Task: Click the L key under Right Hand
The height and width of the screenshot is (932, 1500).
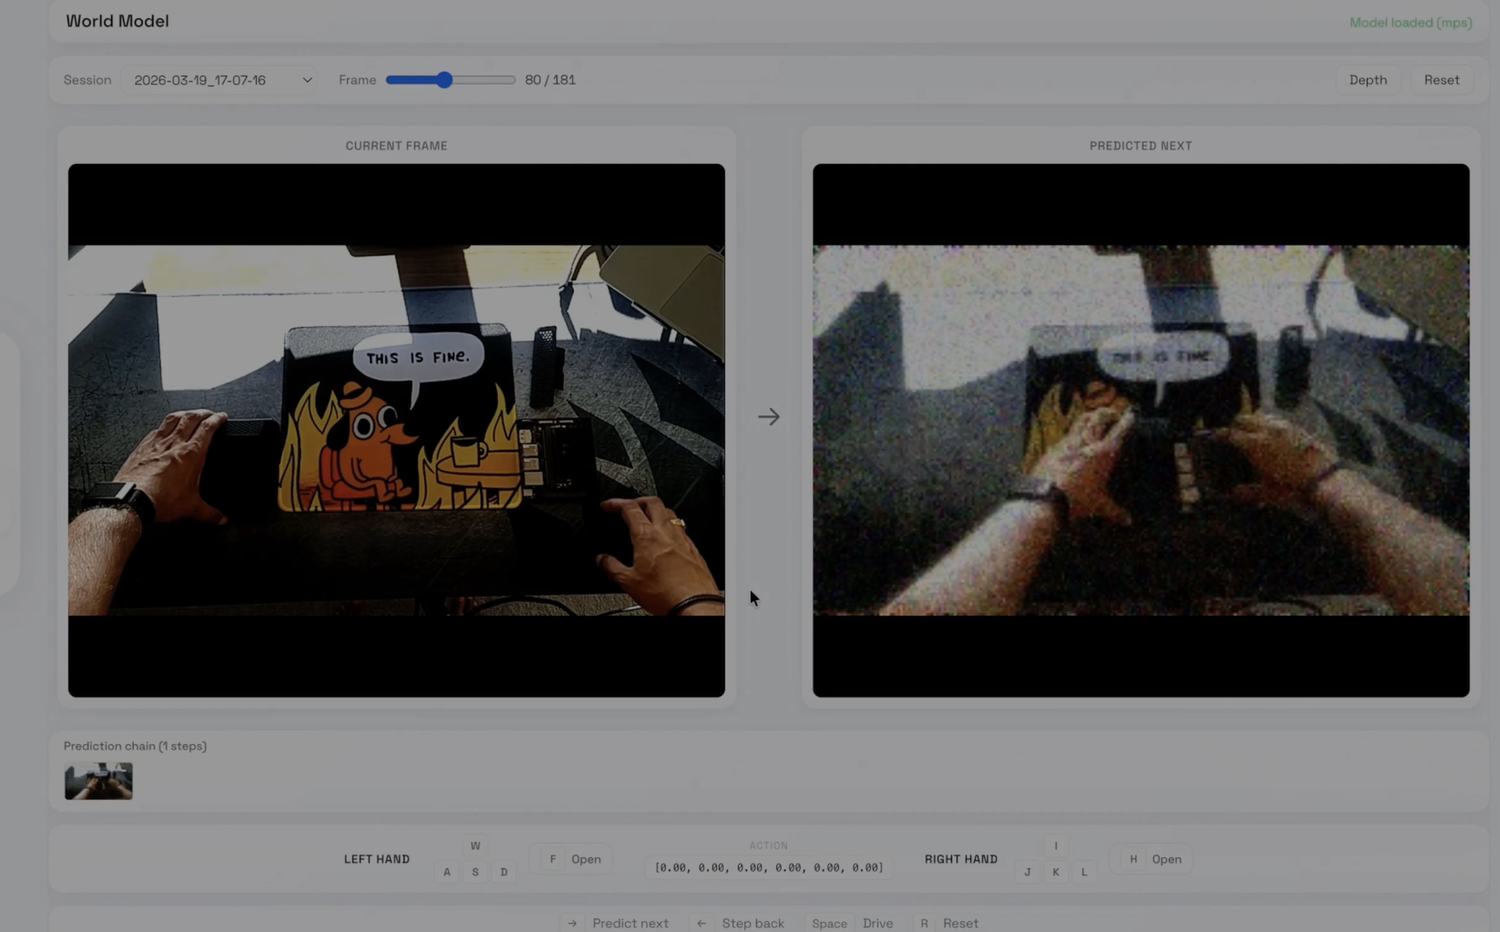Action: pyautogui.click(x=1084, y=872)
